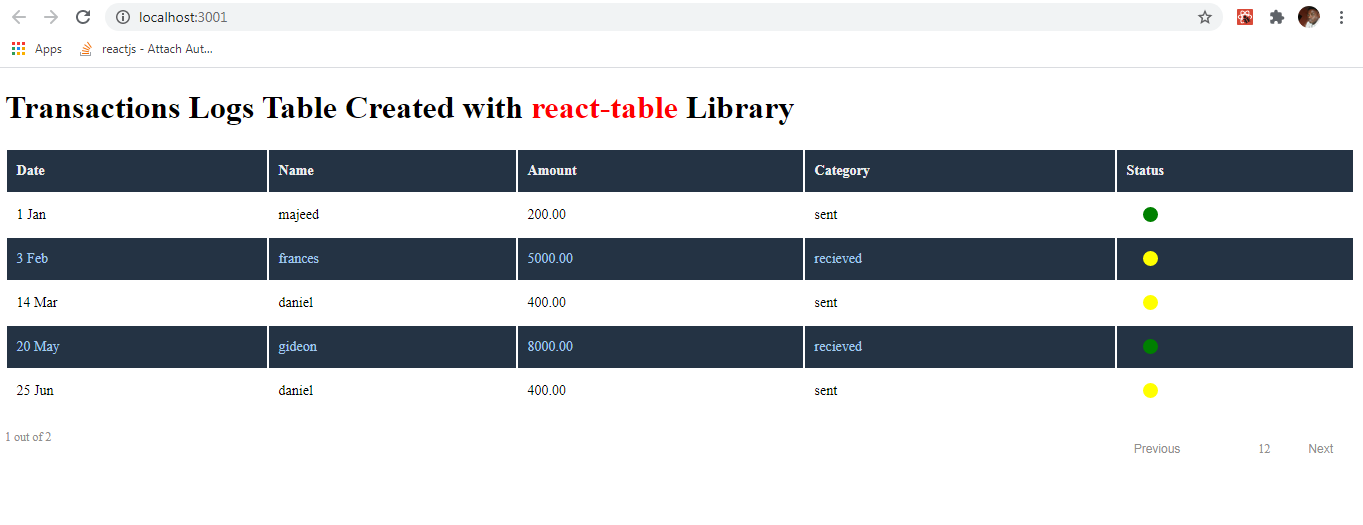Image resolution: width=1363 pixels, height=525 pixels.
Task: Click '400.00' in the 25 Jun row
Action: [x=547, y=390]
